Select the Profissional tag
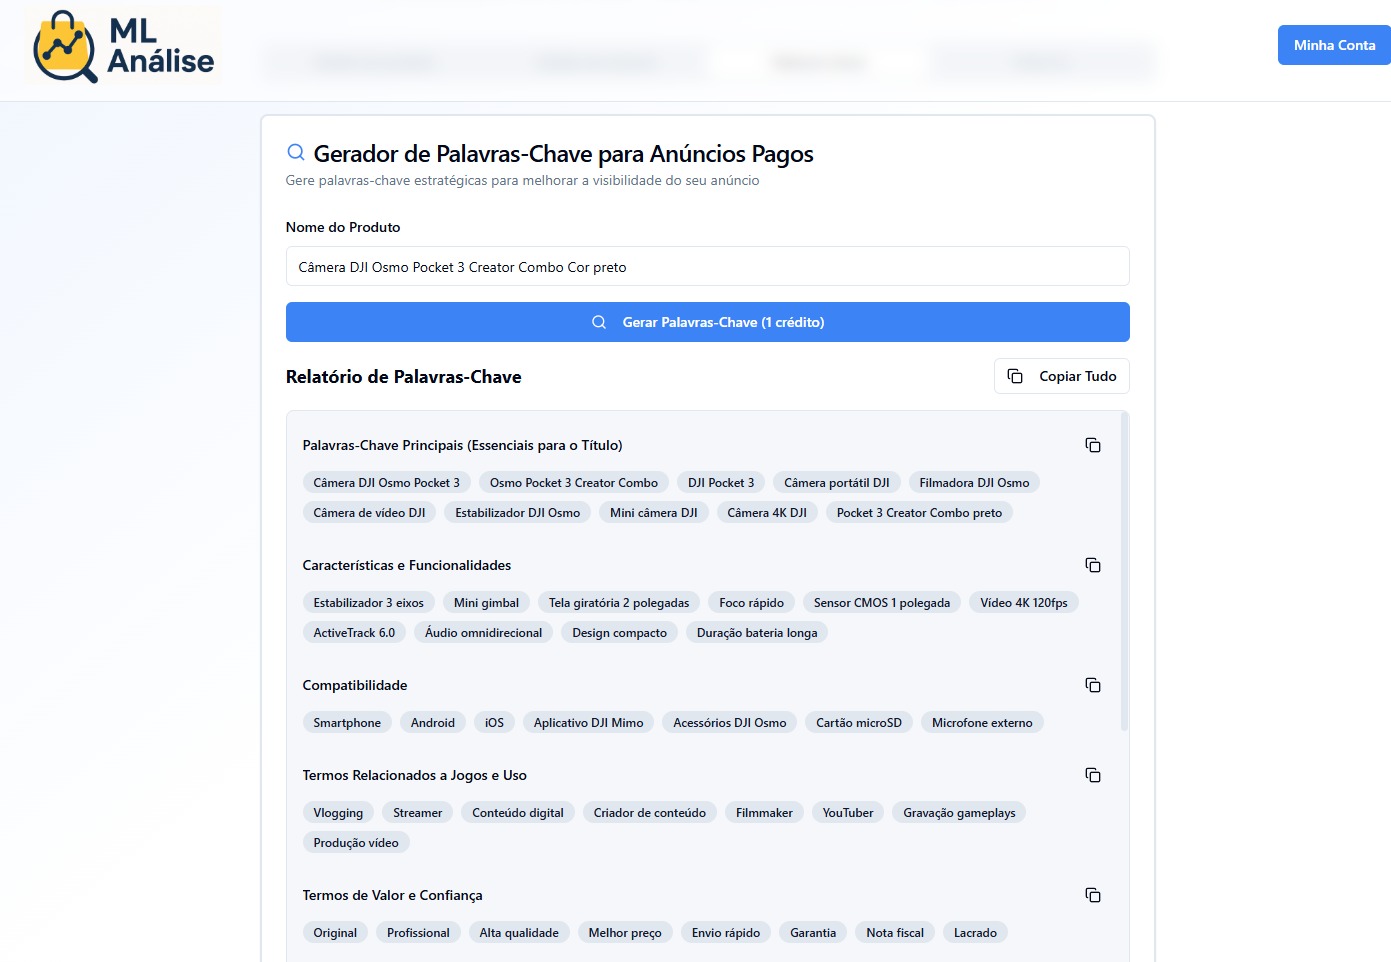The width and height of the screenshot is (1391, 962). tap(418, 933)
